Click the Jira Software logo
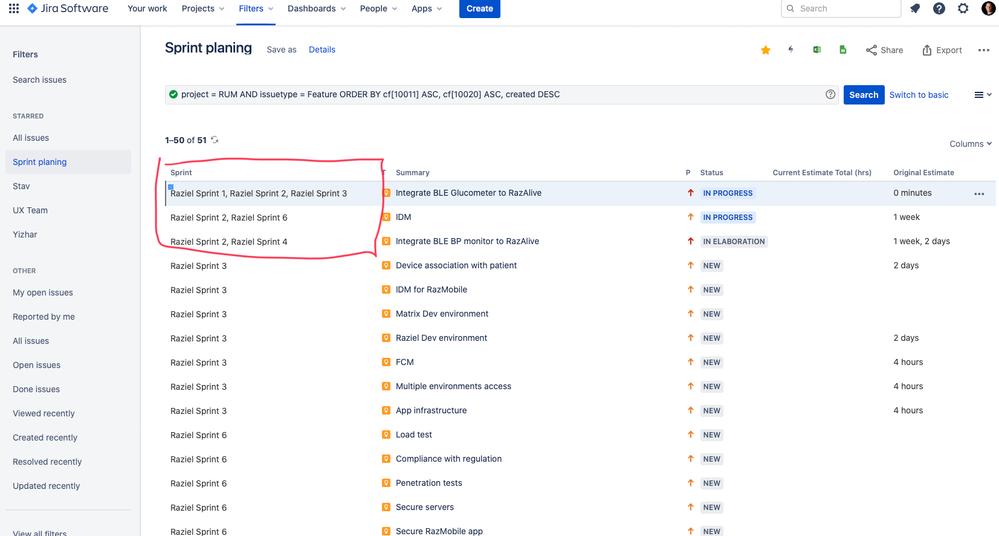Screen dimensions: 999x536 [x=68, y=8]
